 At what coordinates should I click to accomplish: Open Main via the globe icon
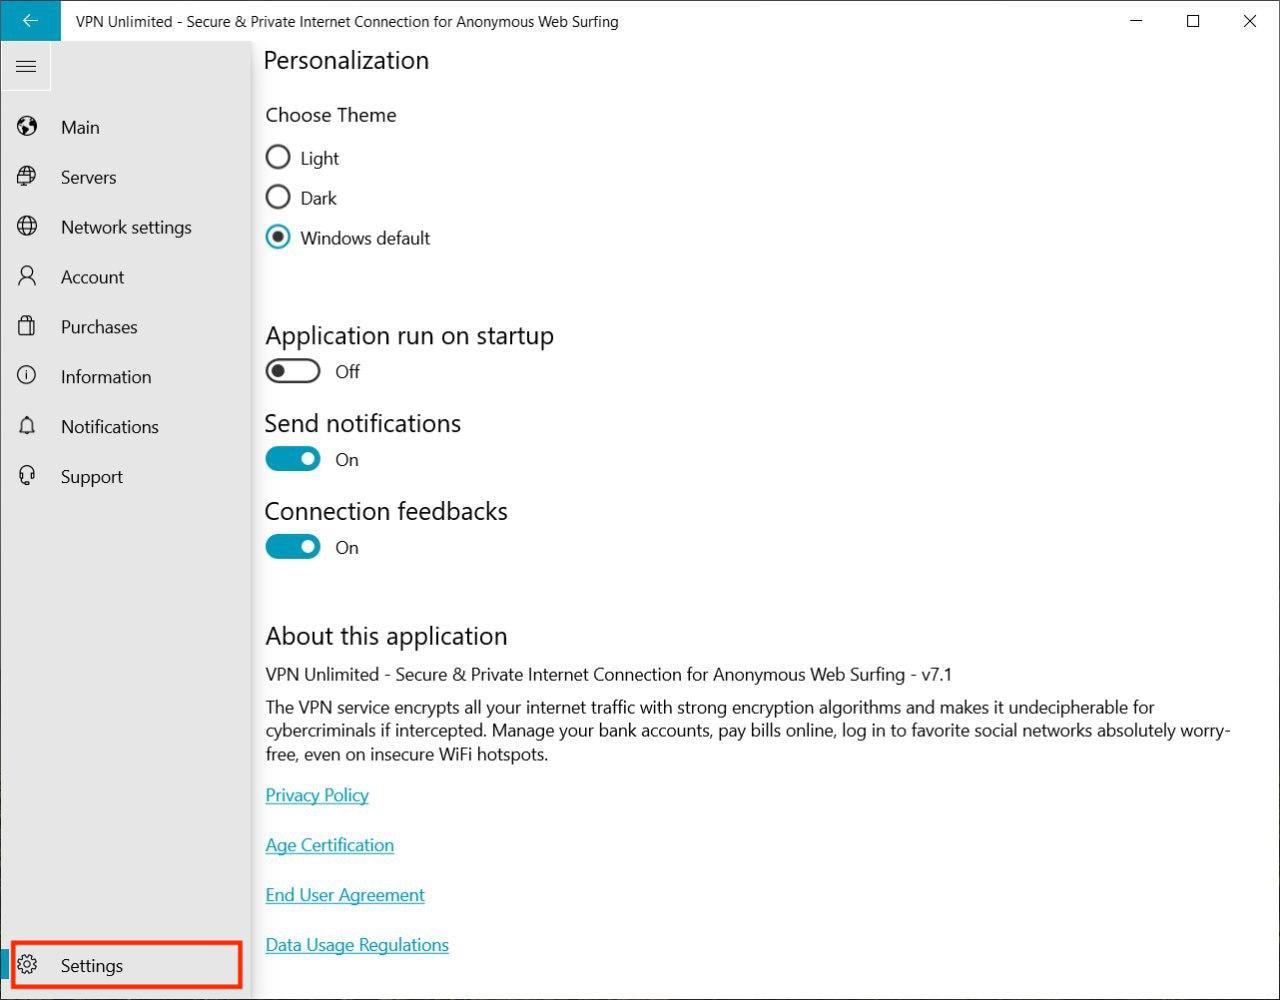(x=27, y=127)
